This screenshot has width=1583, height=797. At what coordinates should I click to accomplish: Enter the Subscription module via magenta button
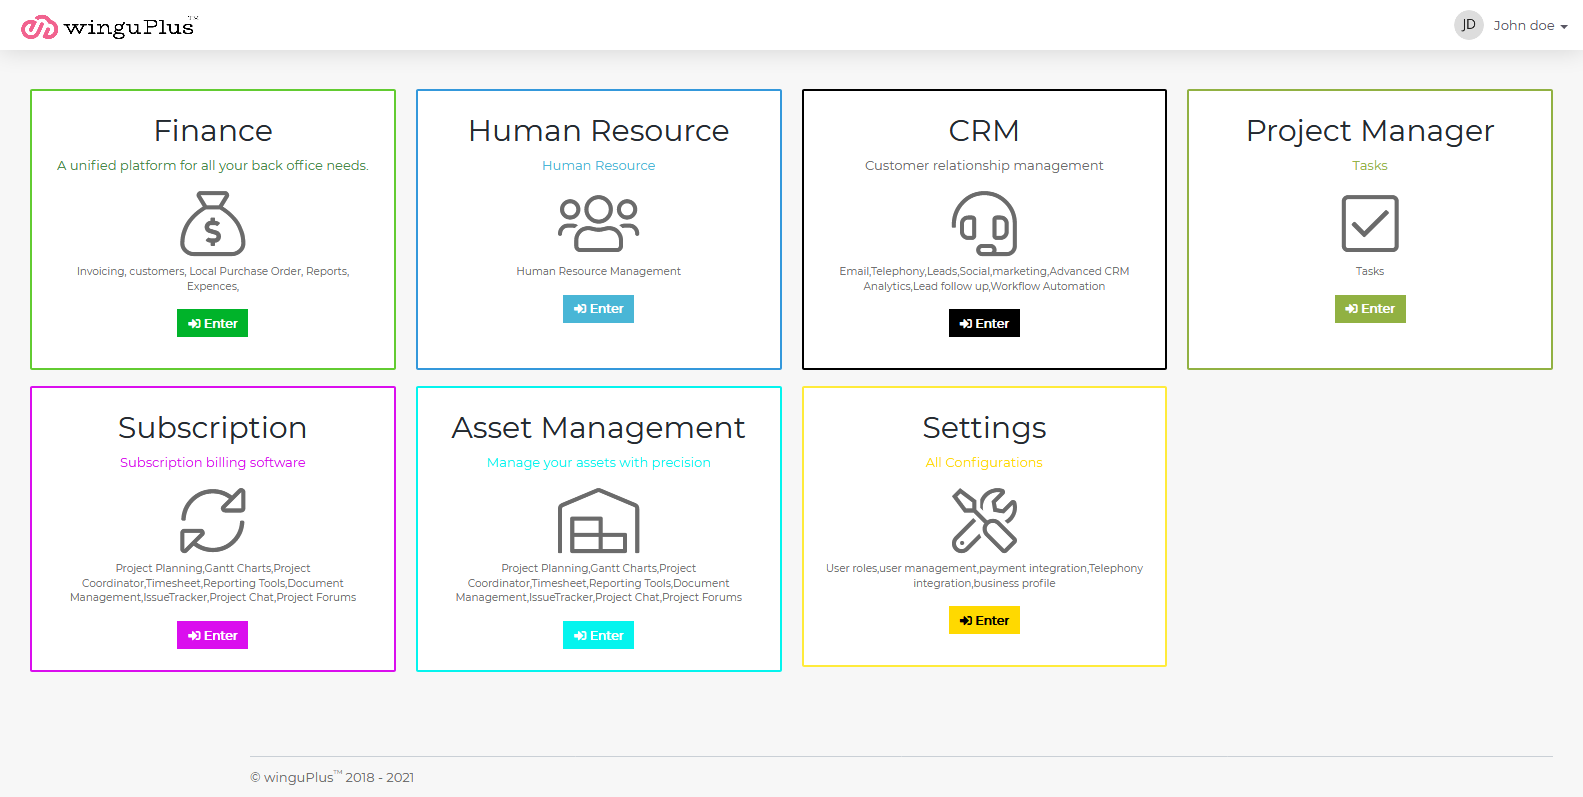[x=213, y=635]
